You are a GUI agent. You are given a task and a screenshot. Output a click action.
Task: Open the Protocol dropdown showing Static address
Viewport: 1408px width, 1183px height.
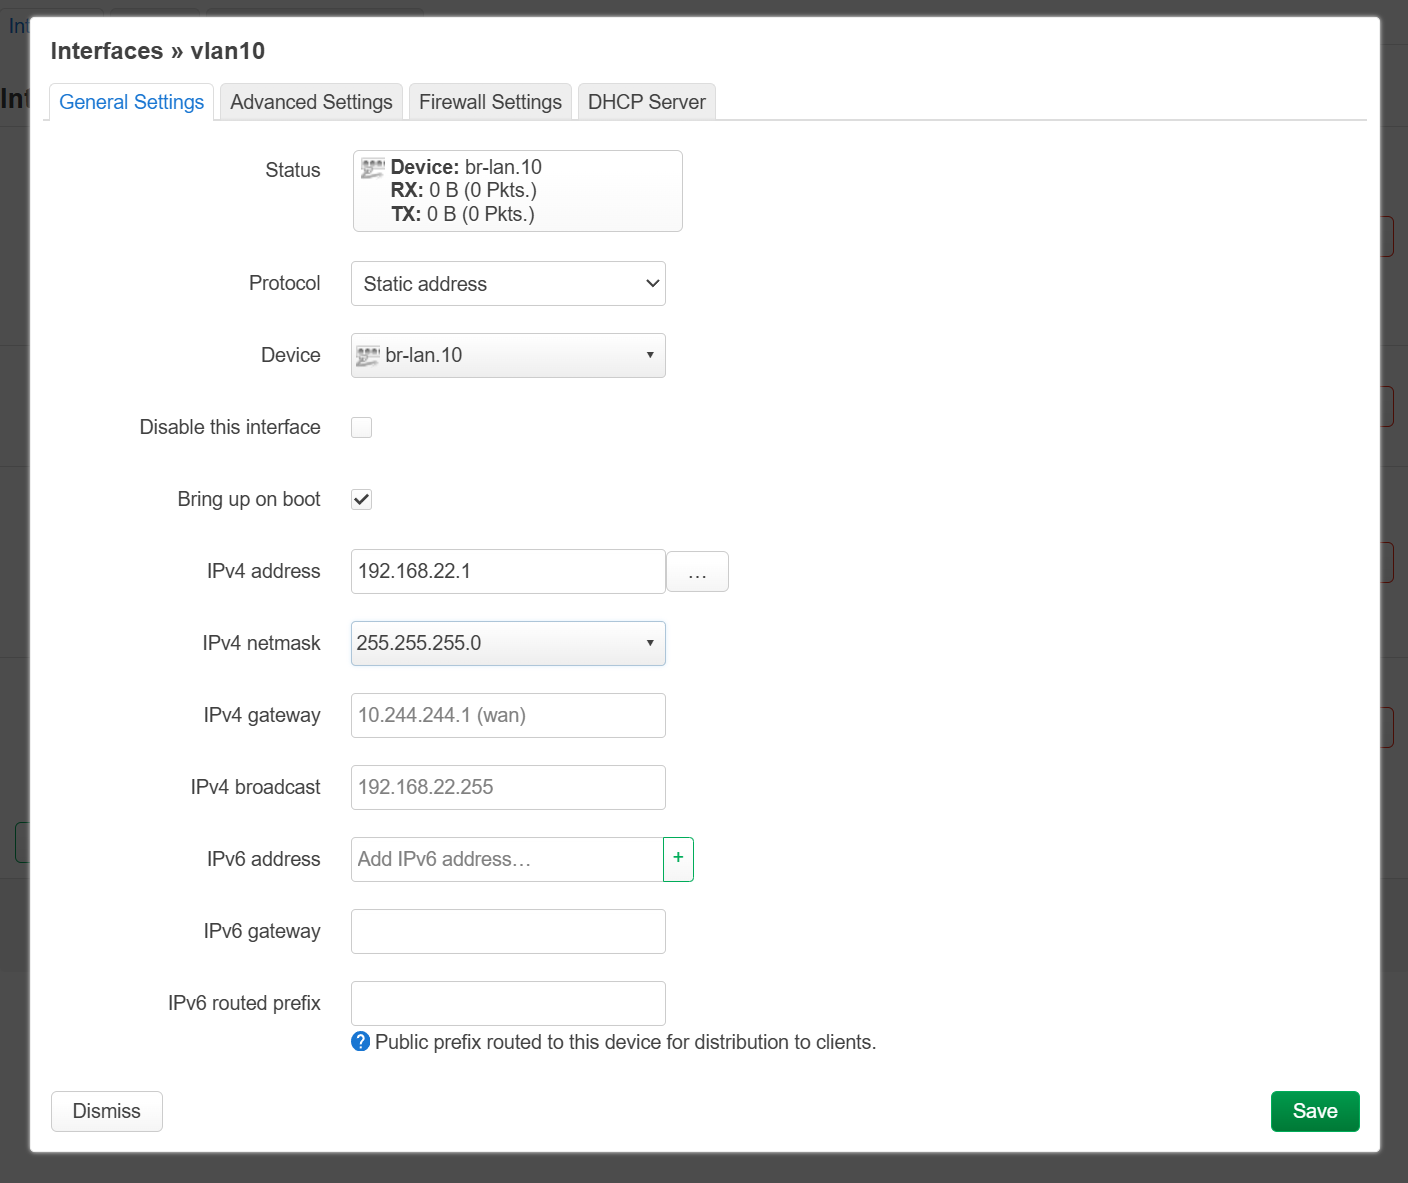(x=508, y=284)
